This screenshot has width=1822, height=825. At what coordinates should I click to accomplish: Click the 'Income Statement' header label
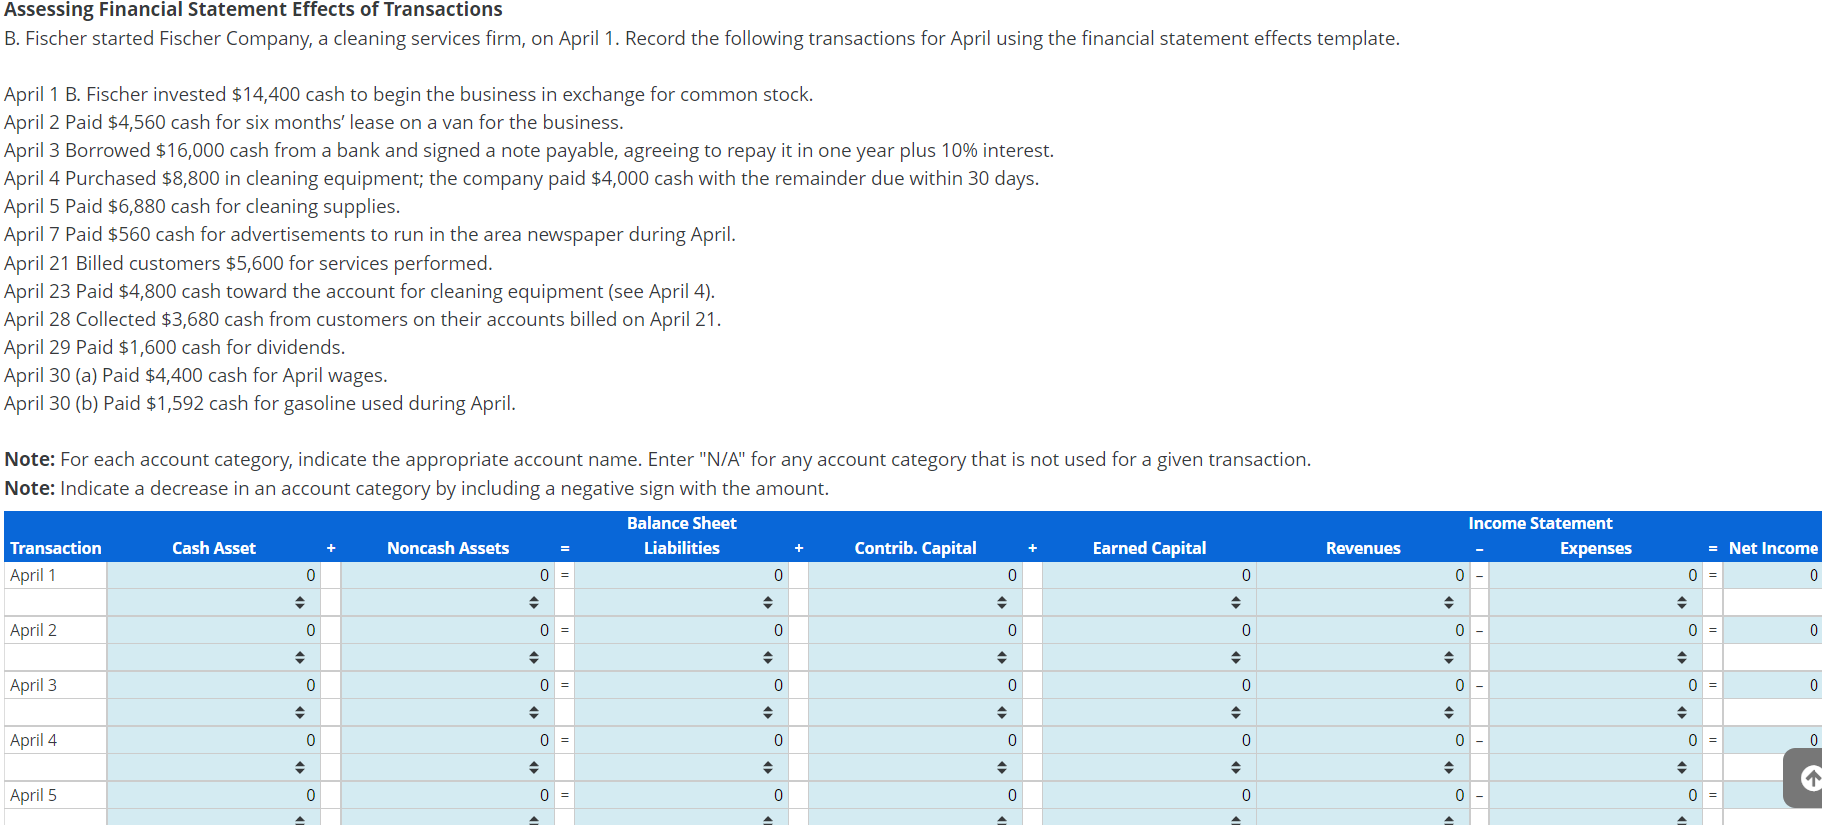coord(1540,523)
